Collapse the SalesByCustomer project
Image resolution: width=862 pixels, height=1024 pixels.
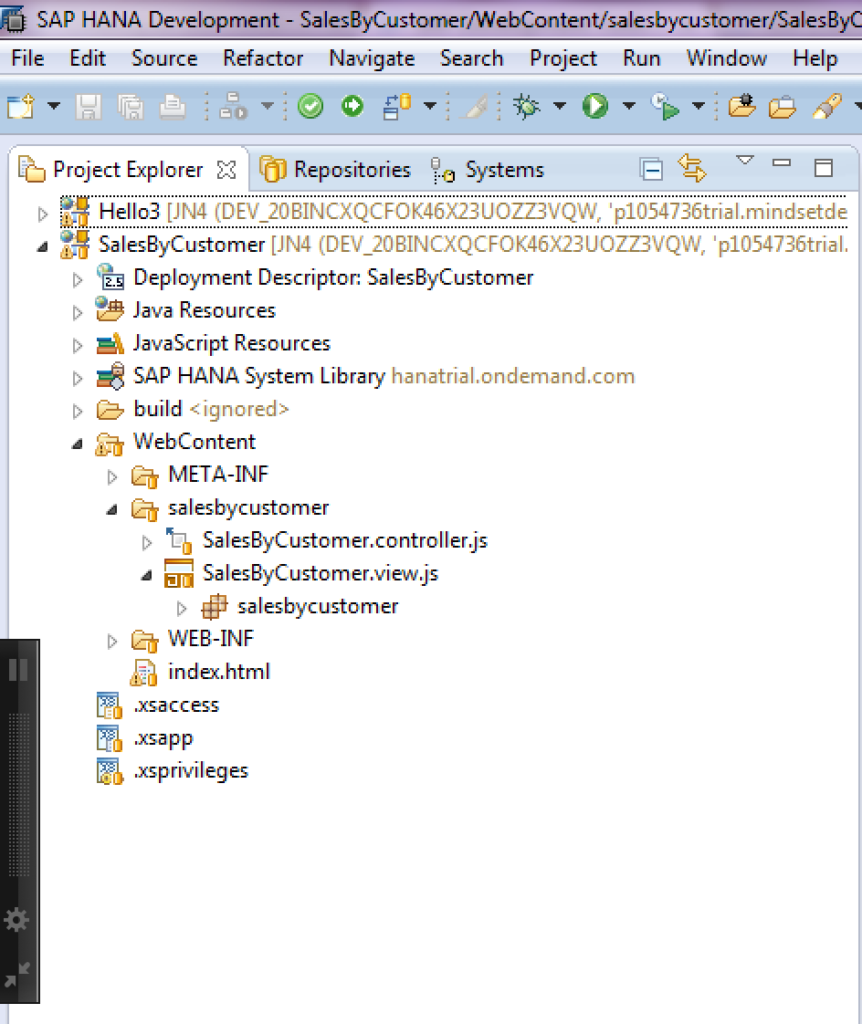point(42,247)
